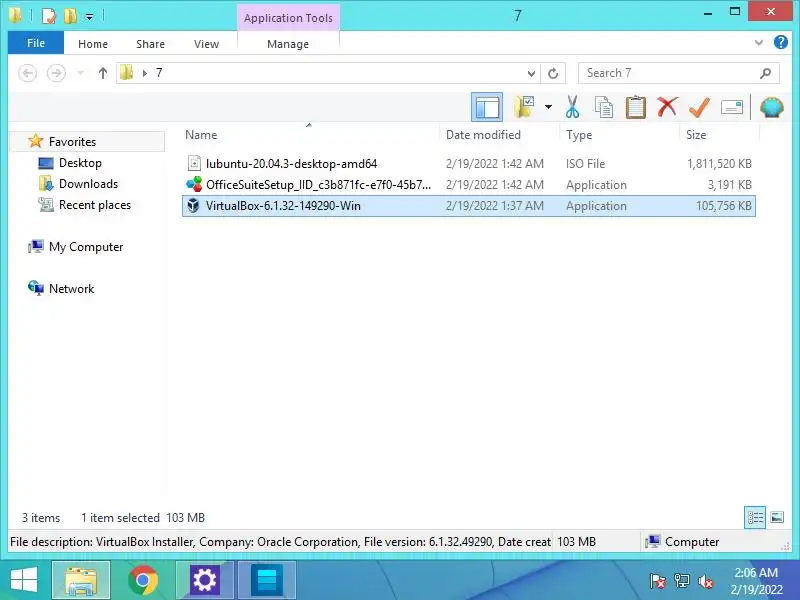800x600 pixels.
Task: Click the Computer zone in status bar
Action: [682, 542]
